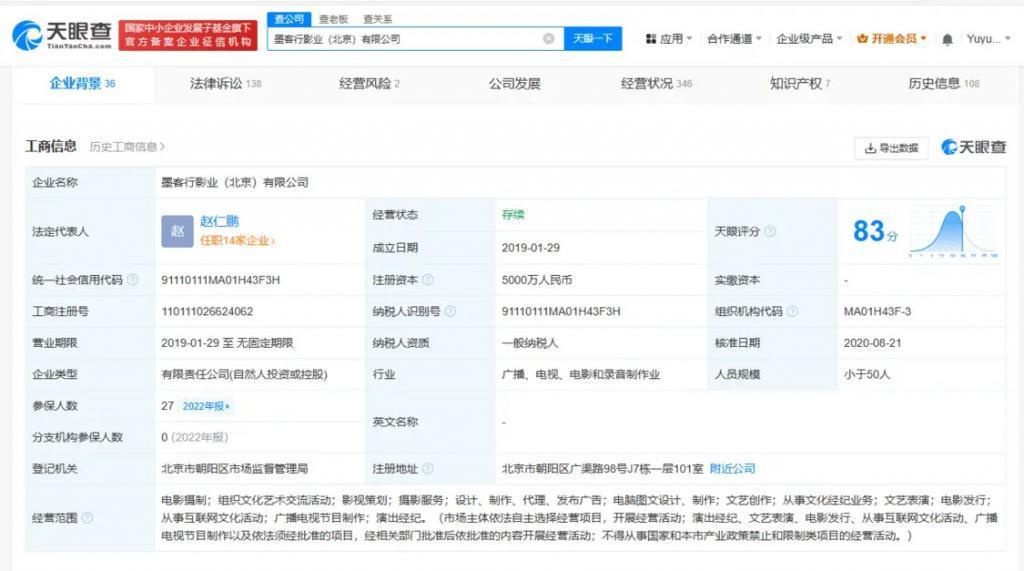Open help icon beside 注册地址
This screenshot has height=571, width=1024.
(x=428, y=468)
